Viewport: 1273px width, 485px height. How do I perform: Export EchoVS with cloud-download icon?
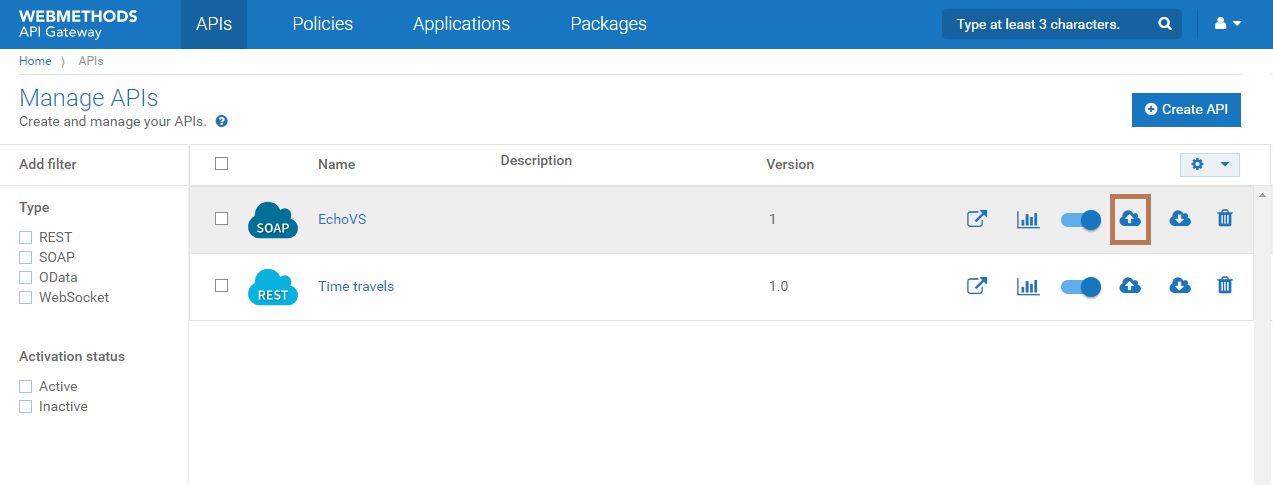1180,219
